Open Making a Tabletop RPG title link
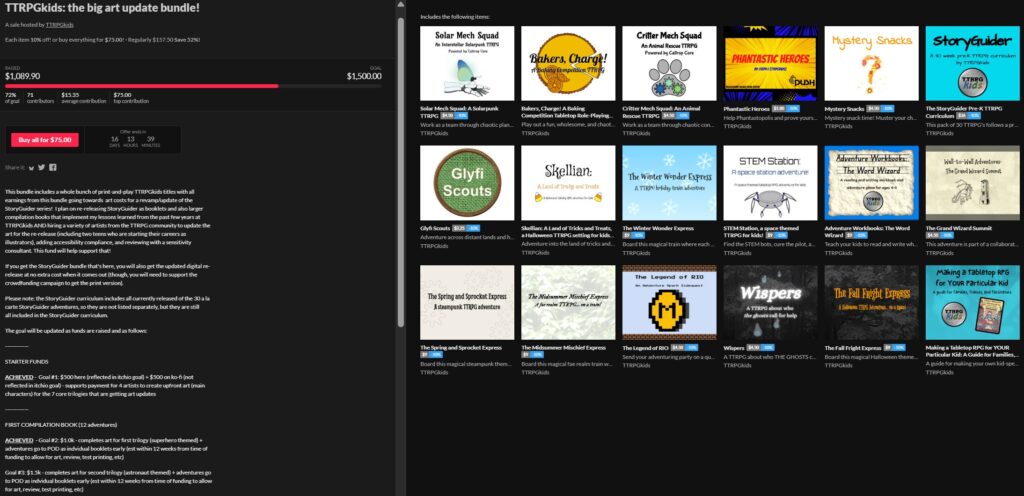This screenshot has height=496, width=1024. pos(972,351)
